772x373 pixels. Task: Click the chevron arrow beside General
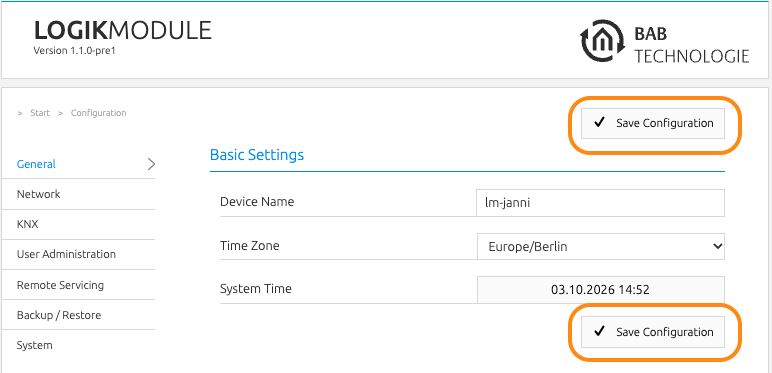click(x=151, y=164)
